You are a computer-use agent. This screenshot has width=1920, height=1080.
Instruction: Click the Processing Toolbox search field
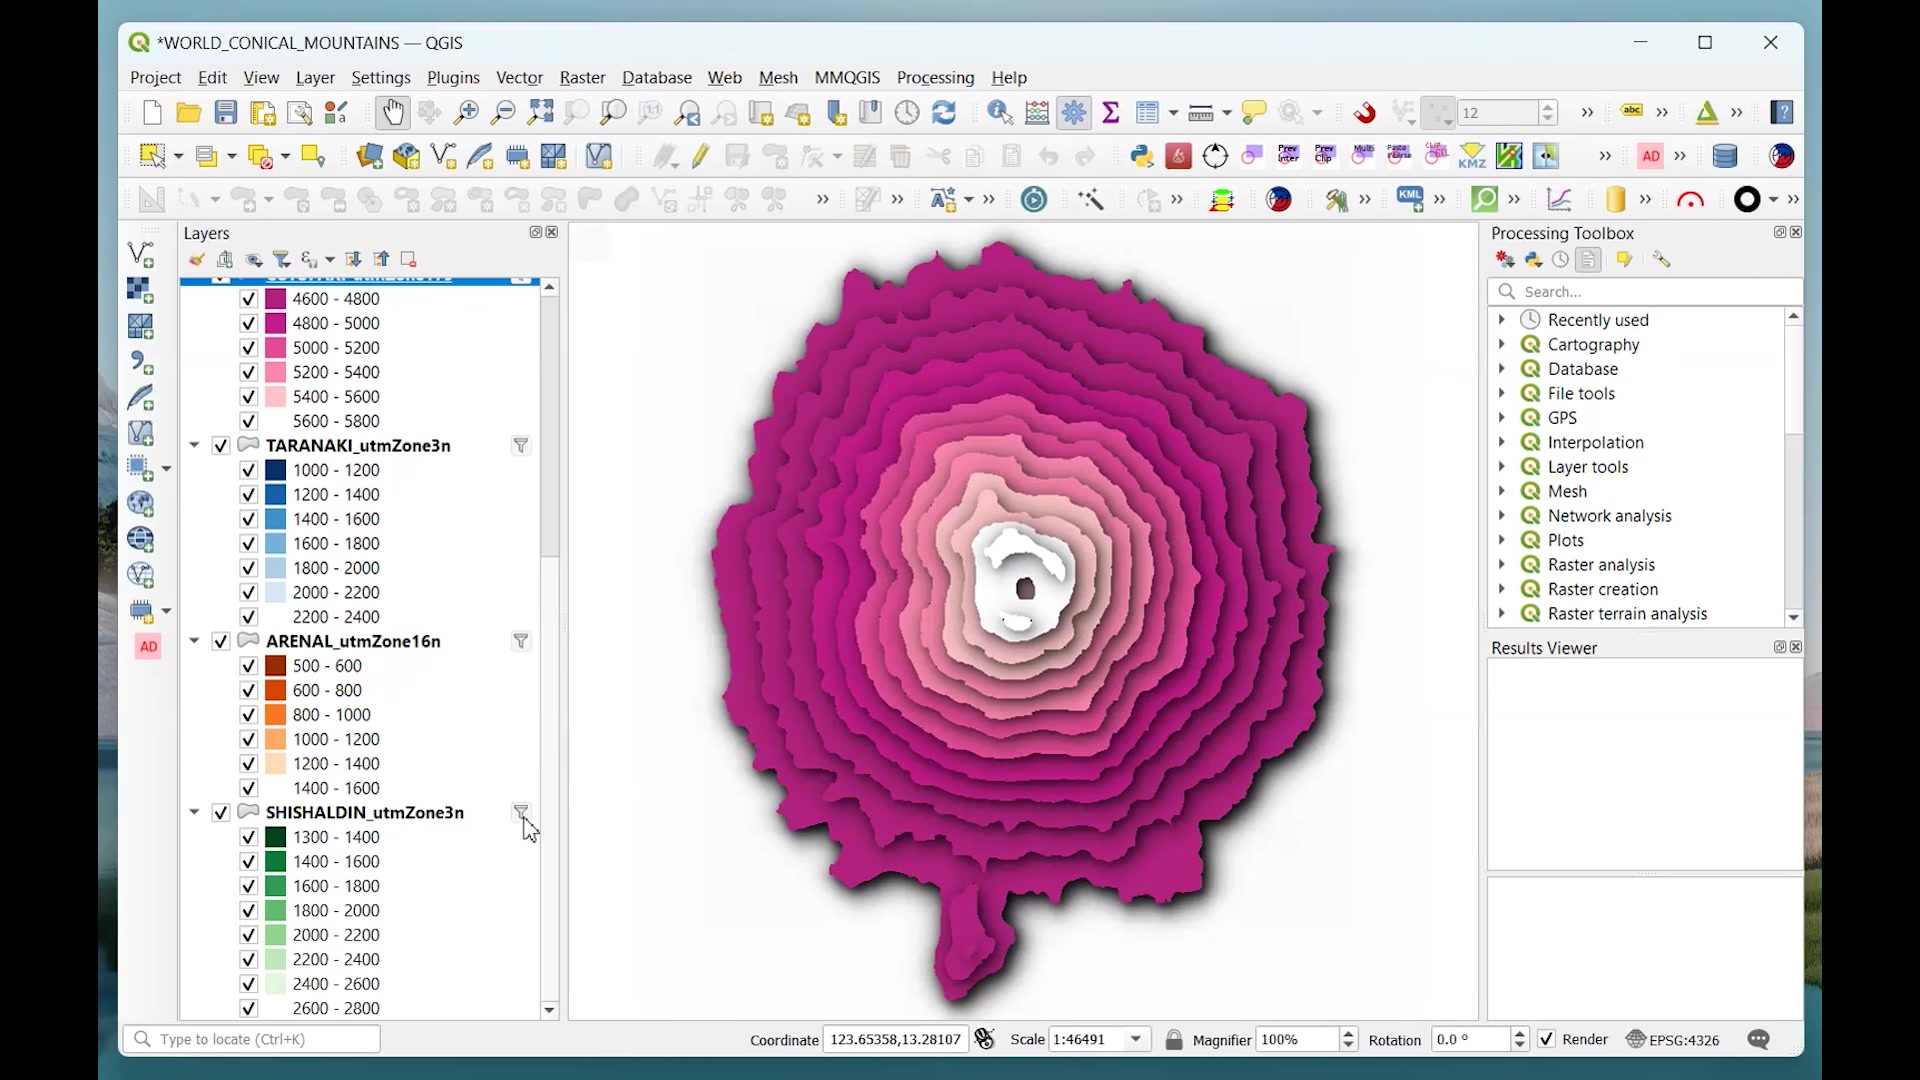click(x=1645, y=292)
